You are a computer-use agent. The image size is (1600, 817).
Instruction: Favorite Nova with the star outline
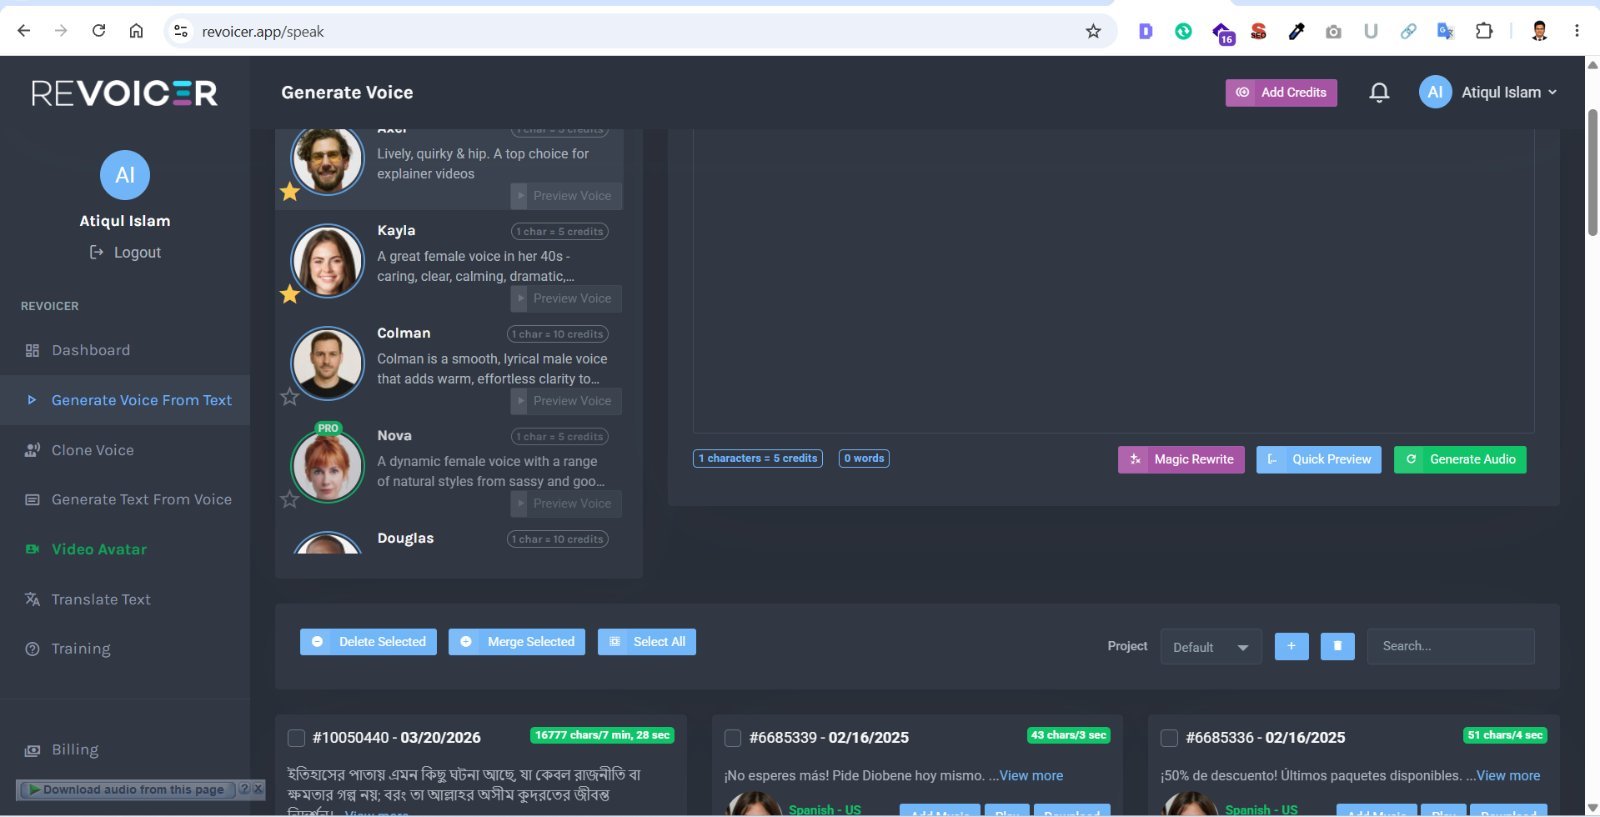[290, 499]
